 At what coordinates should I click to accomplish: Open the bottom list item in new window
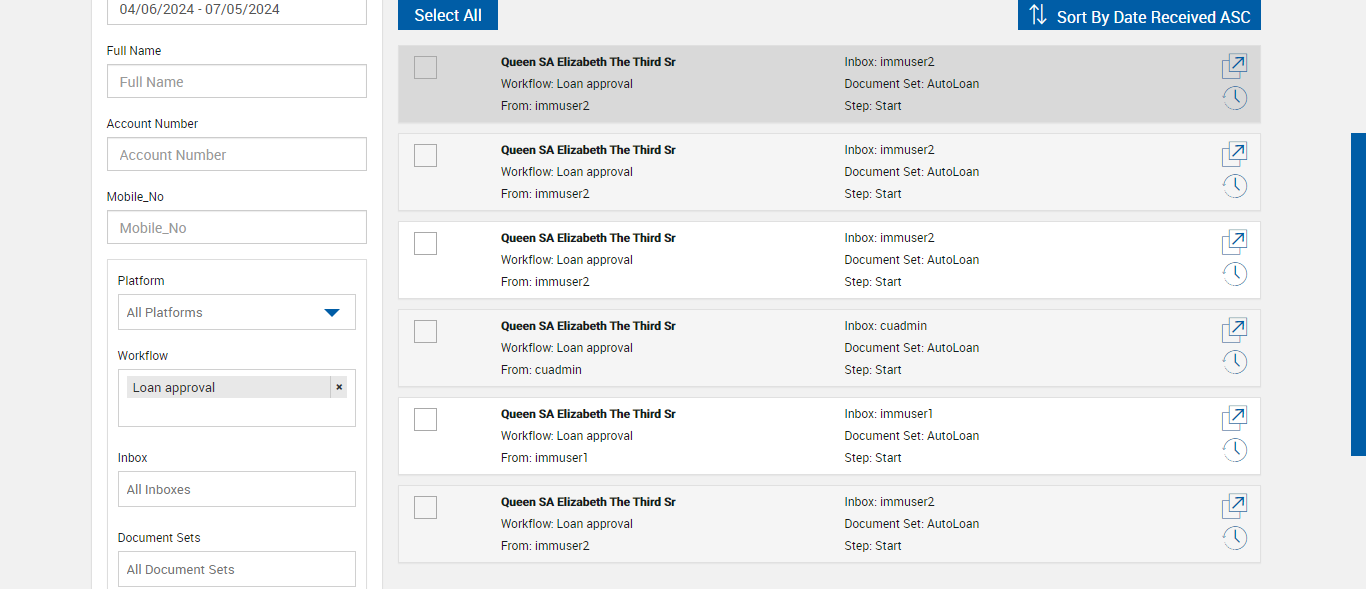tap(1234, 506)
